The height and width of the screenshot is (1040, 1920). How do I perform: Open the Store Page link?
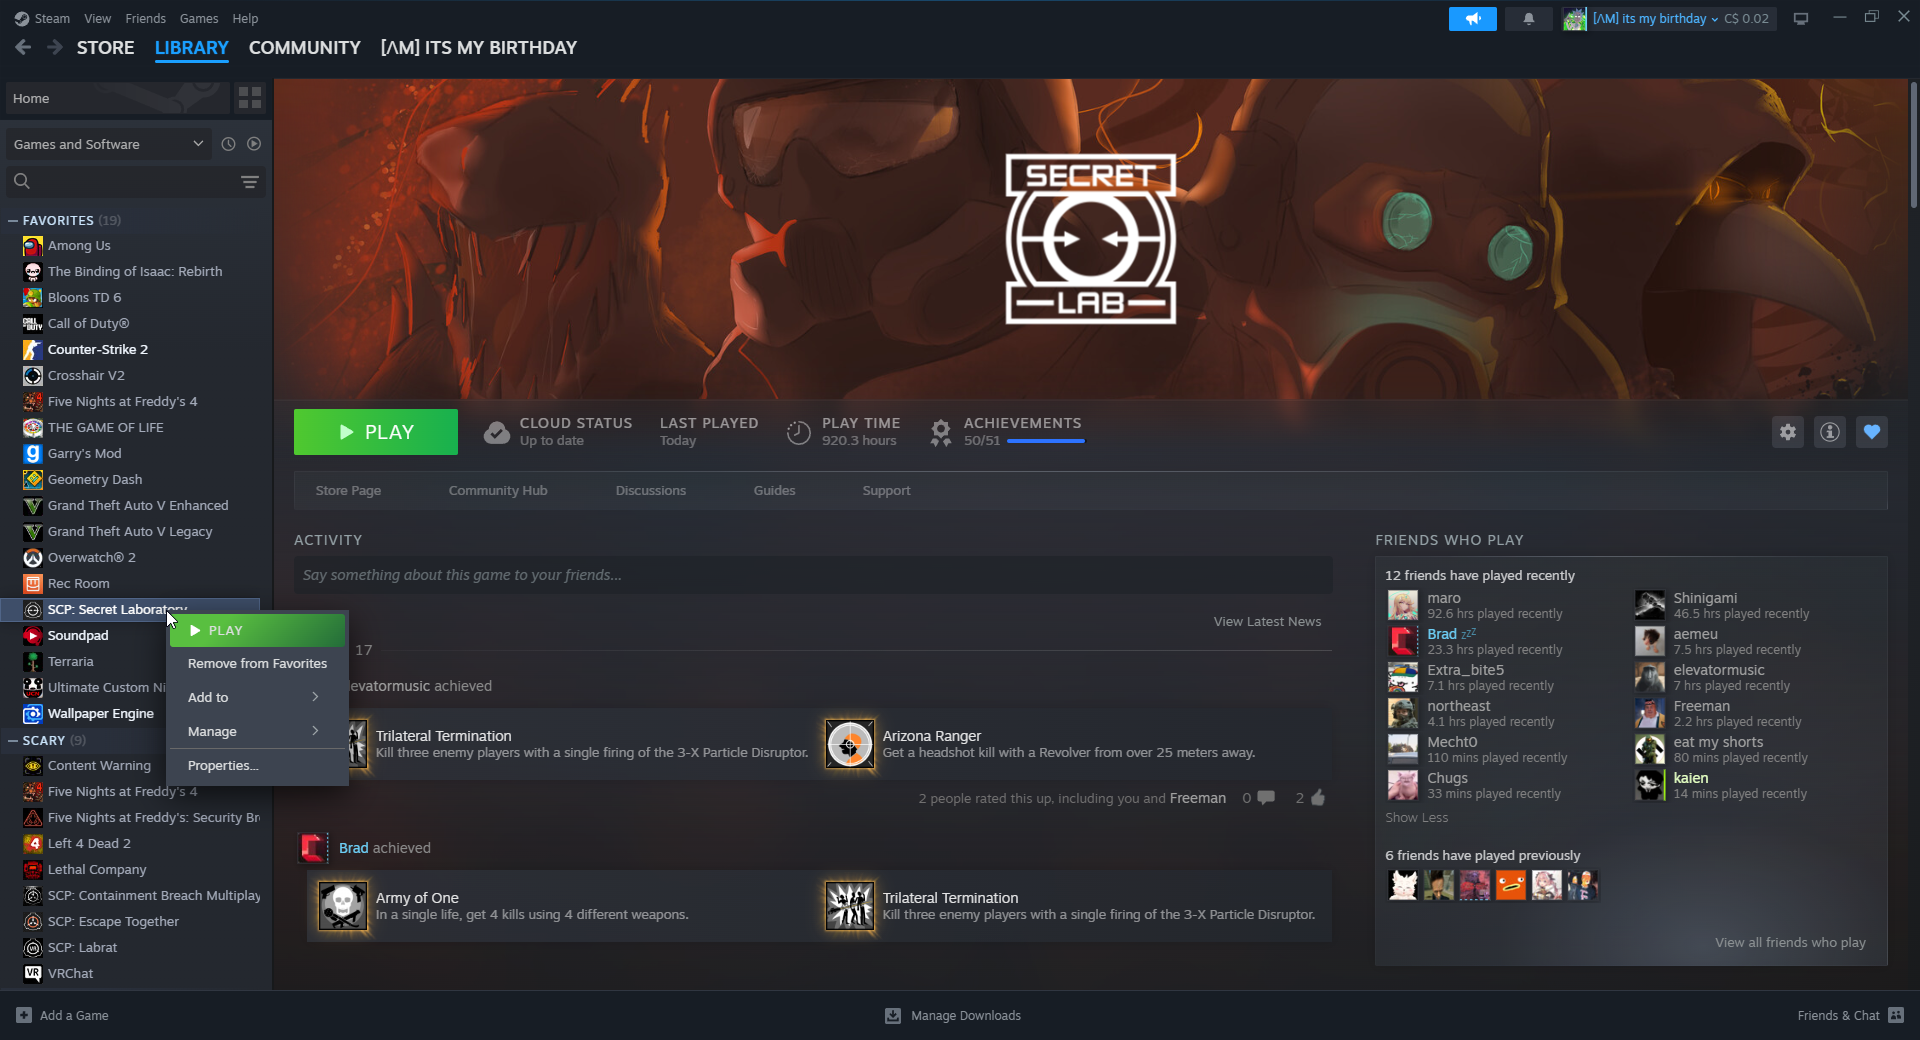pos(348,491)
